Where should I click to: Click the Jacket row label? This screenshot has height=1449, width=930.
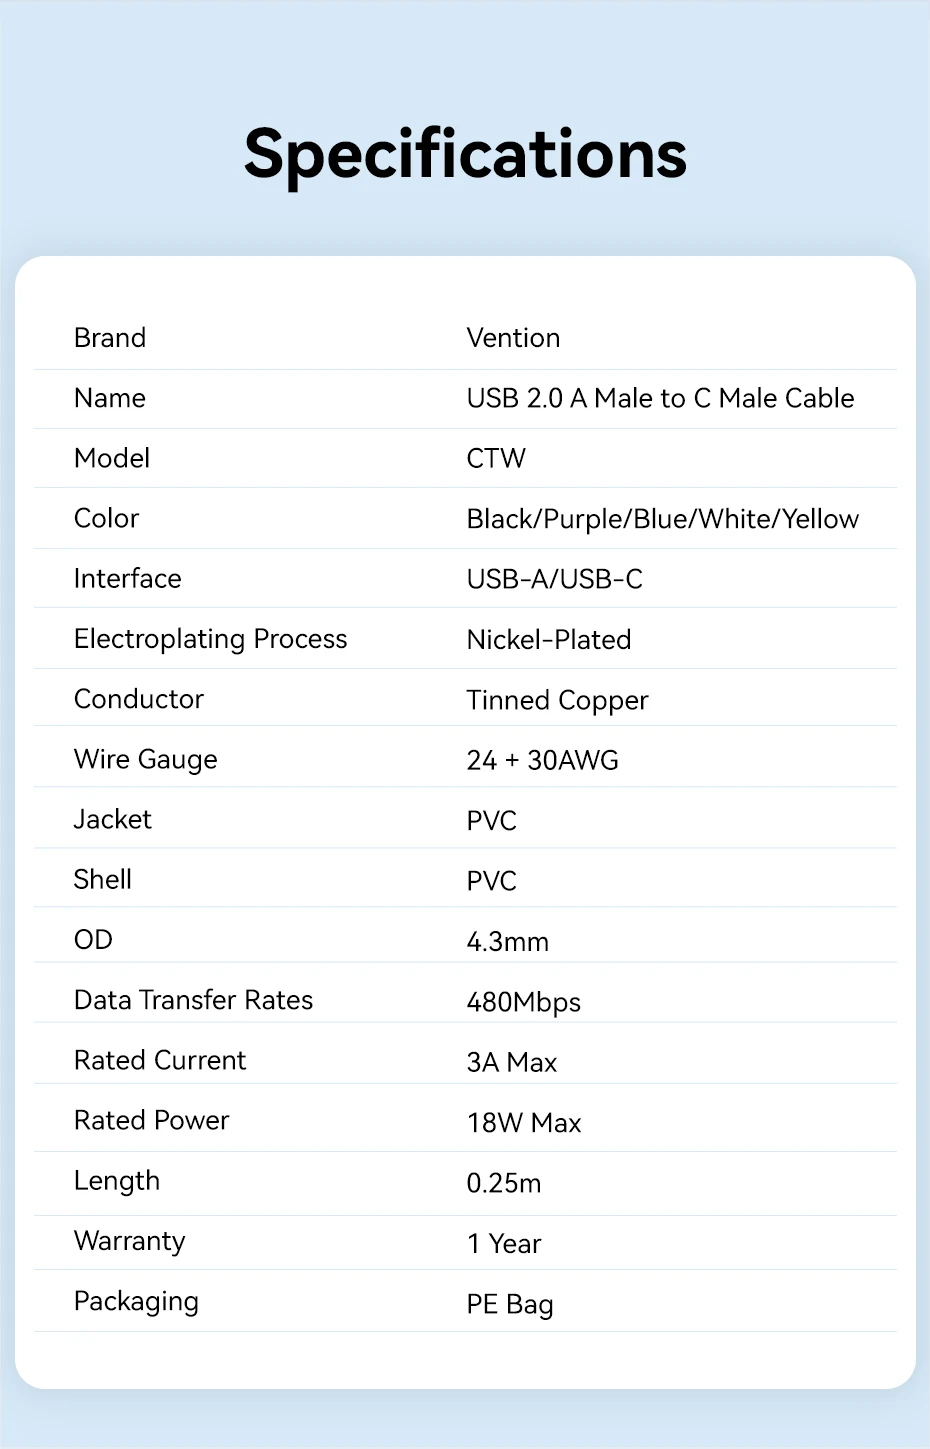112,820
